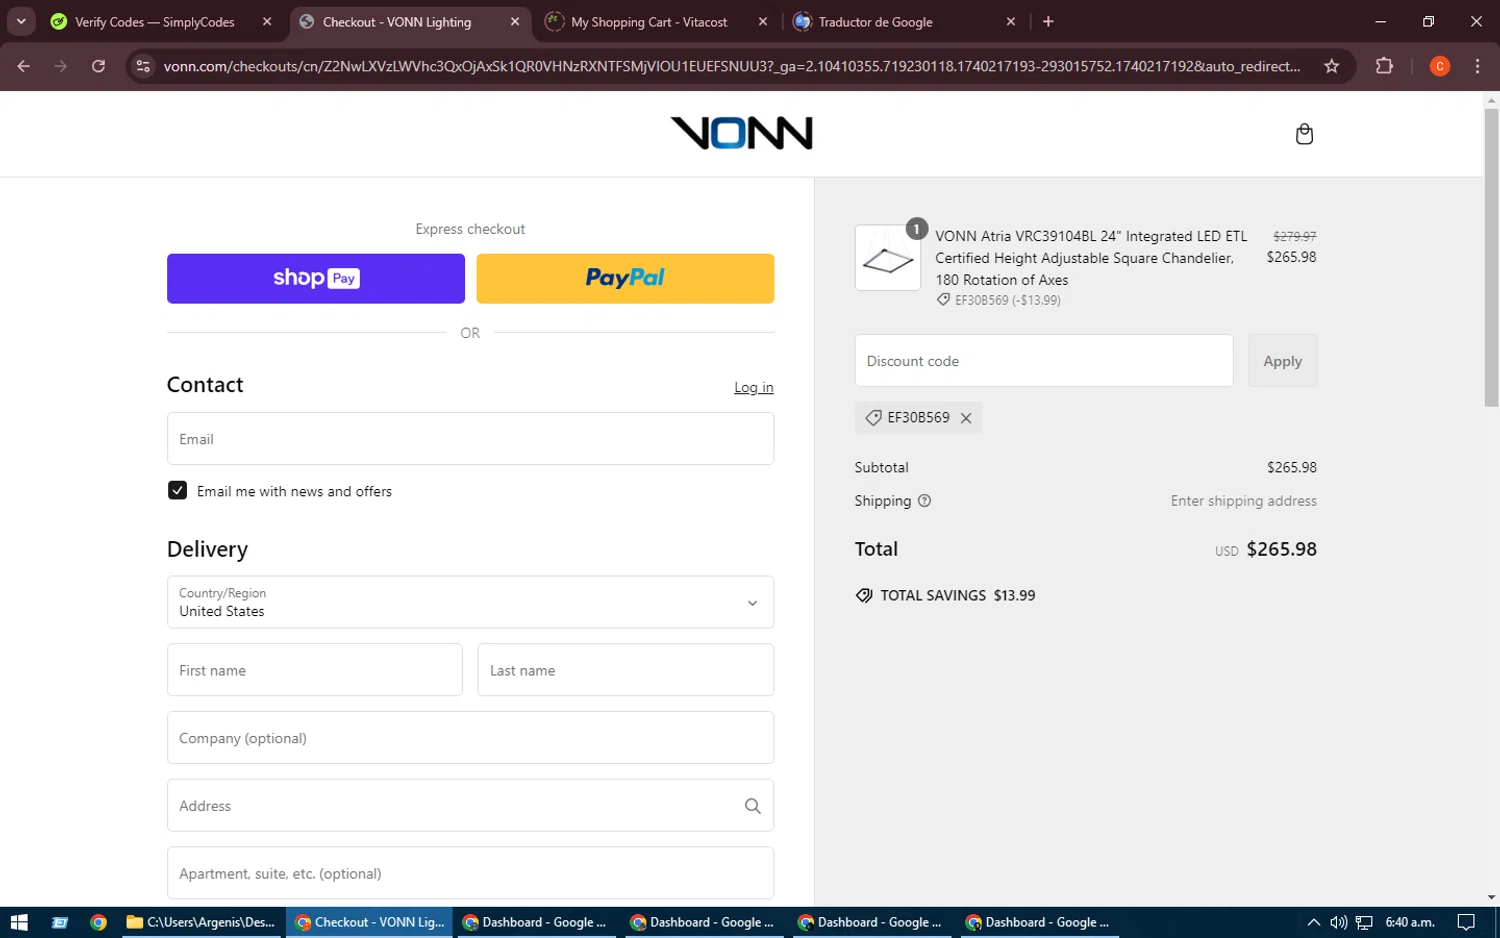Close the Verify Codes SimplyCodes tab
Screen dimensions: 1500x938
pyautogui.click(x=267, y=21)
